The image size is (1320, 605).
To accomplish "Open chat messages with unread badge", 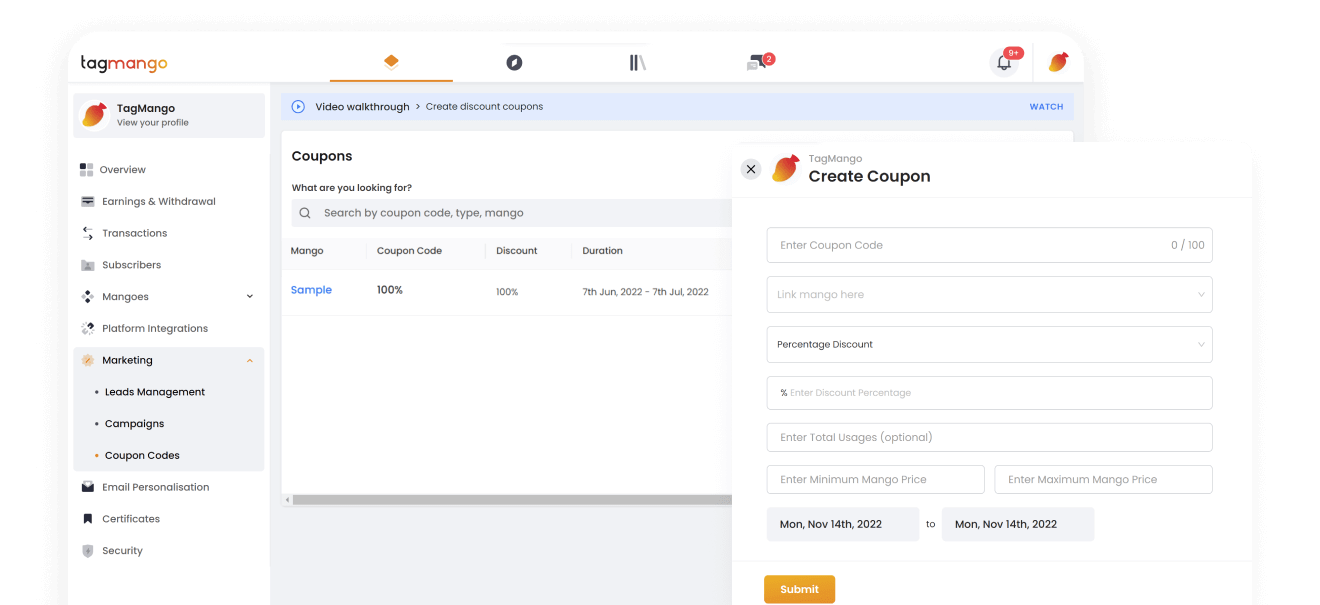I will (757, 61).
